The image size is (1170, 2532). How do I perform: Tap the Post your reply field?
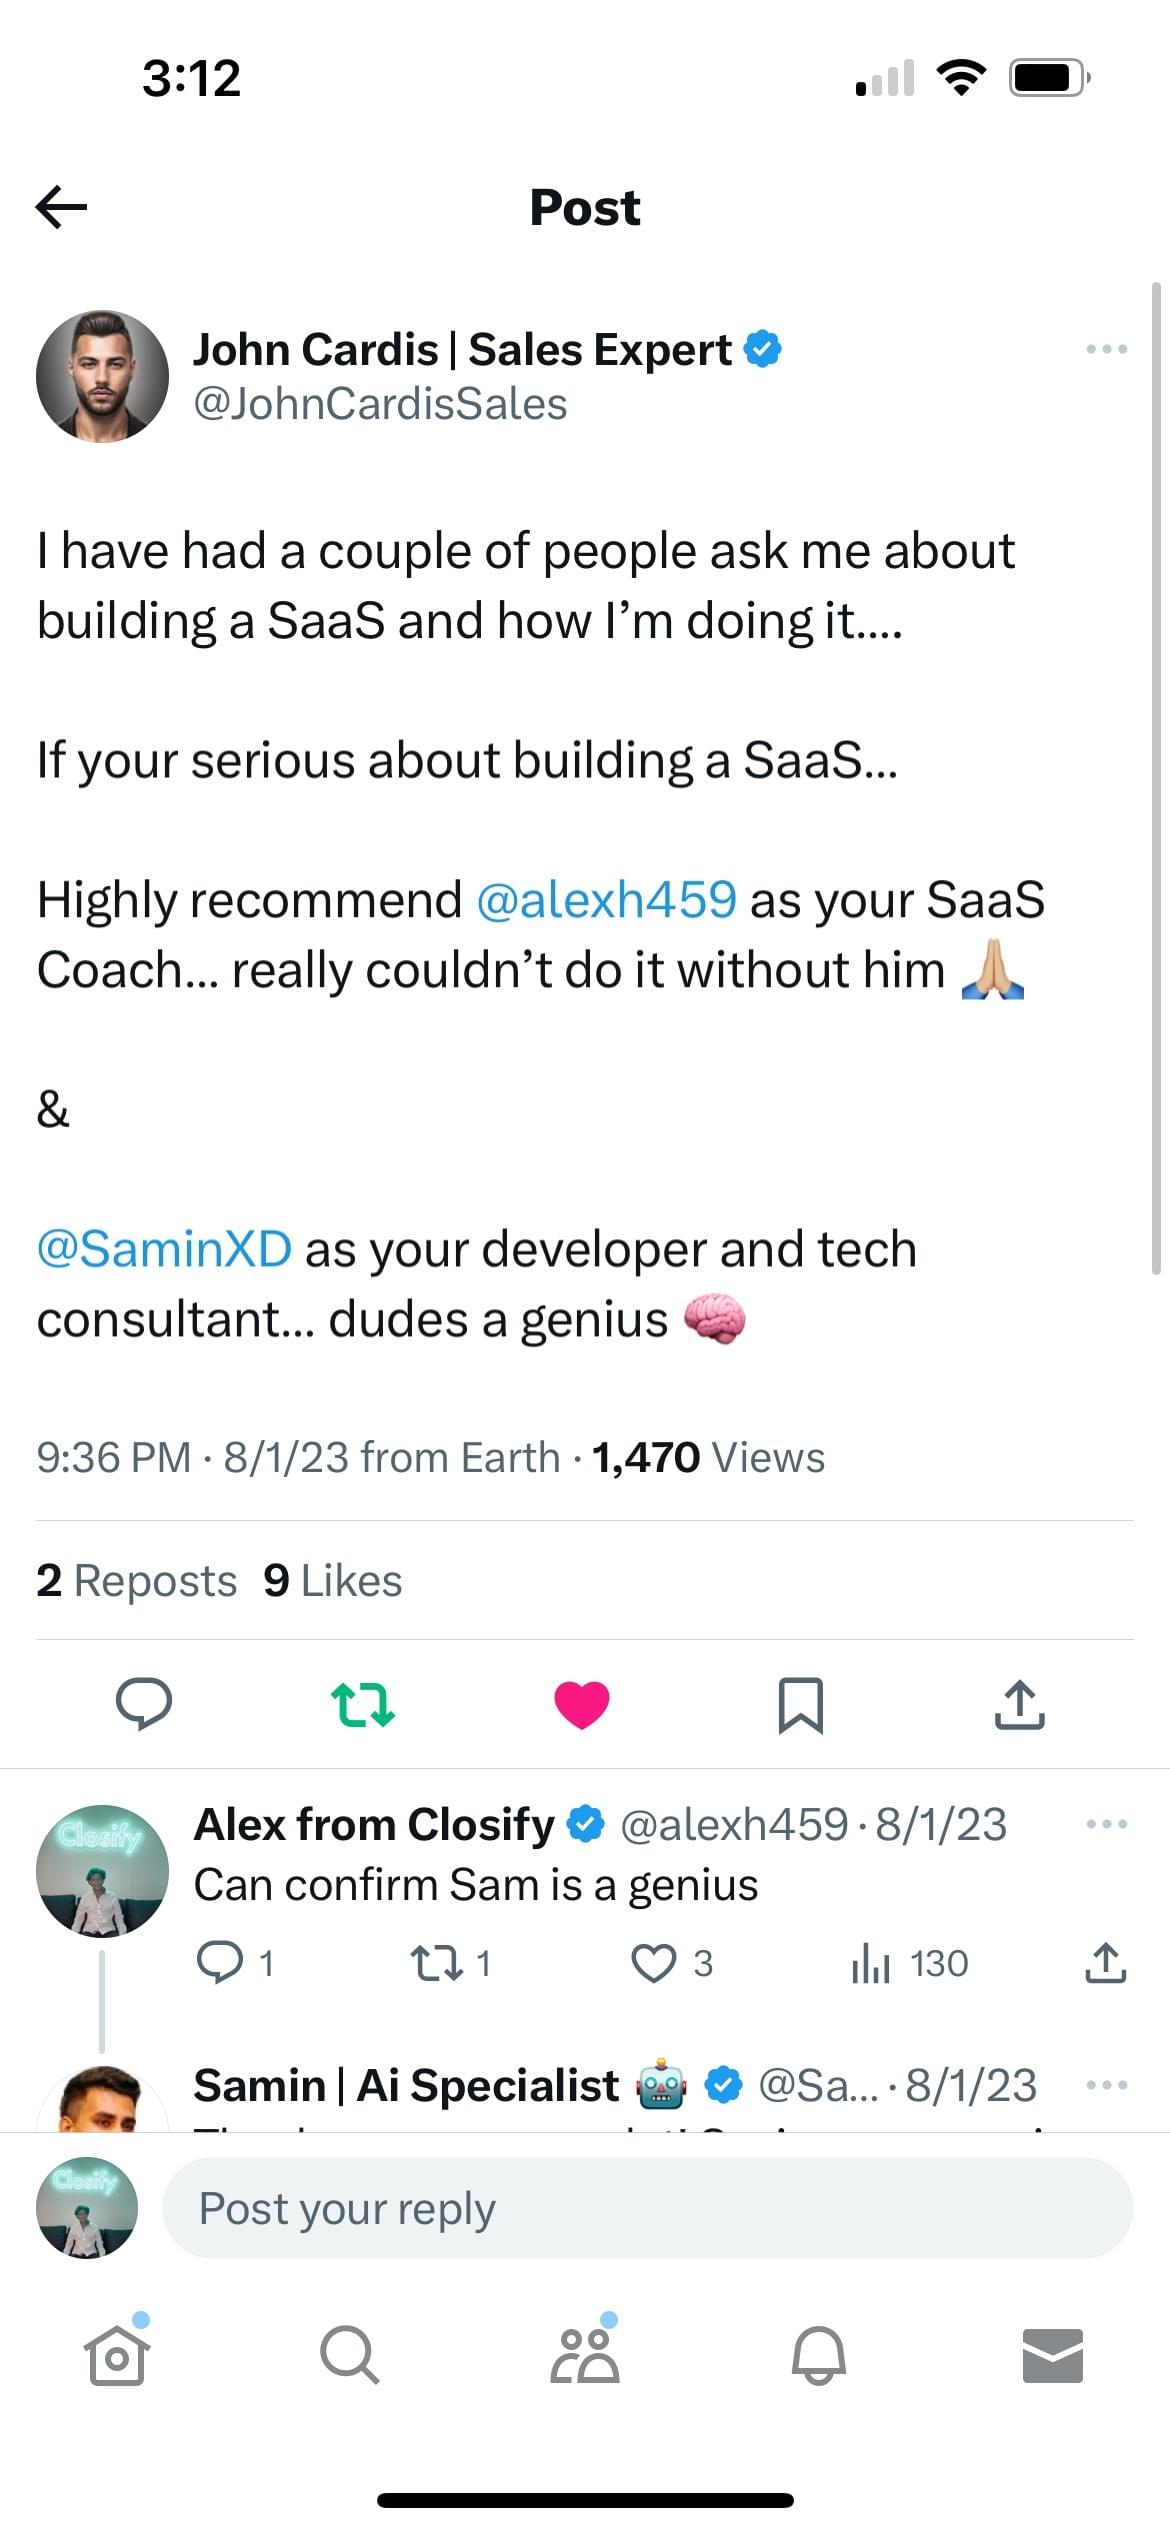click(x=646, y=2208)
